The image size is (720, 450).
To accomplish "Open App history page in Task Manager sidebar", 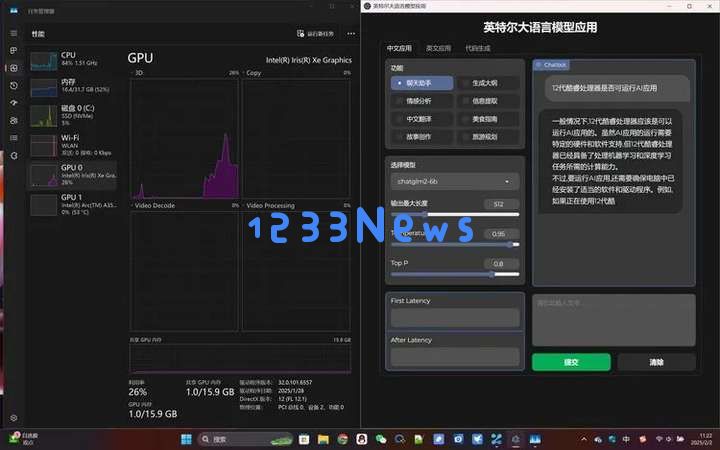I will (14, 85).
